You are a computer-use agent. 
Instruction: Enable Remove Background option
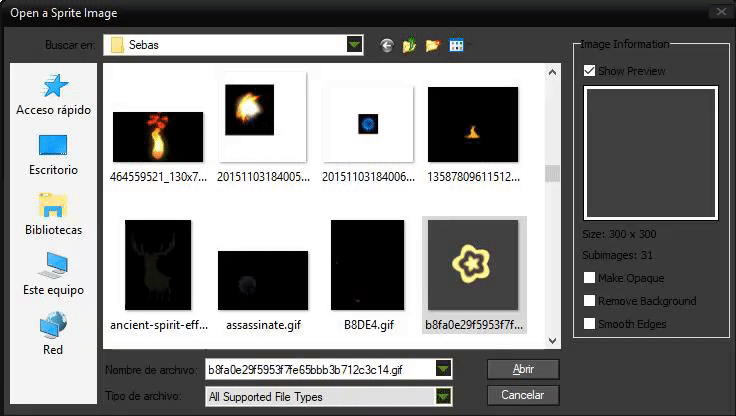[x=590, y=300]
